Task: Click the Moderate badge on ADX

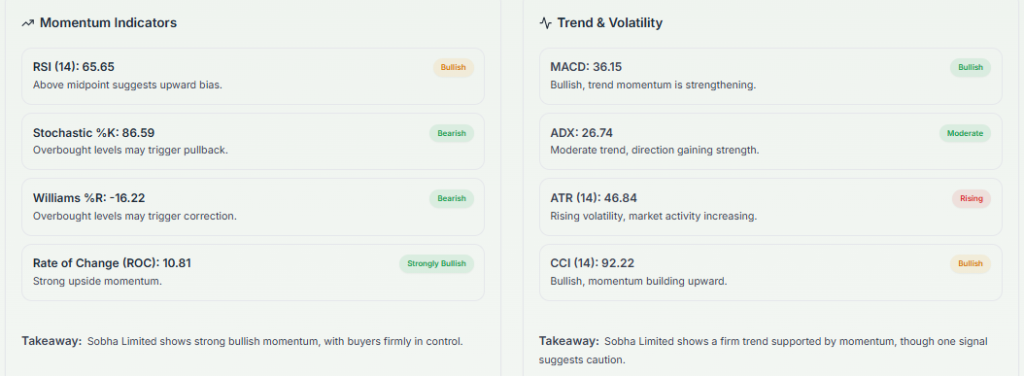Action: coord(965,133)
